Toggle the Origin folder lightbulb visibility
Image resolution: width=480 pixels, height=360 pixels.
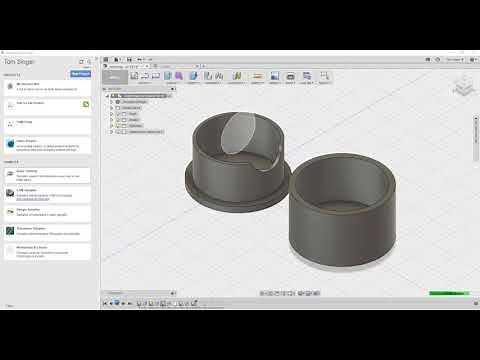coord(118,114)
